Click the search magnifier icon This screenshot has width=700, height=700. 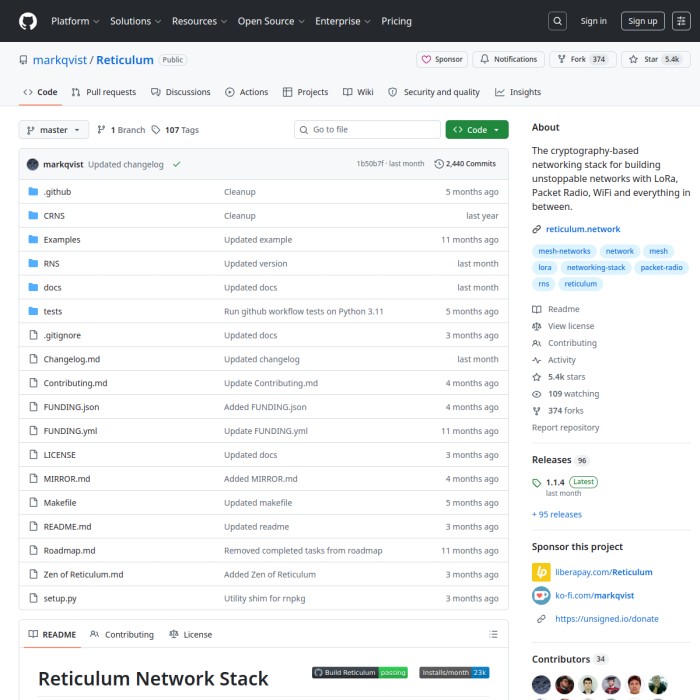click(558, 21)
